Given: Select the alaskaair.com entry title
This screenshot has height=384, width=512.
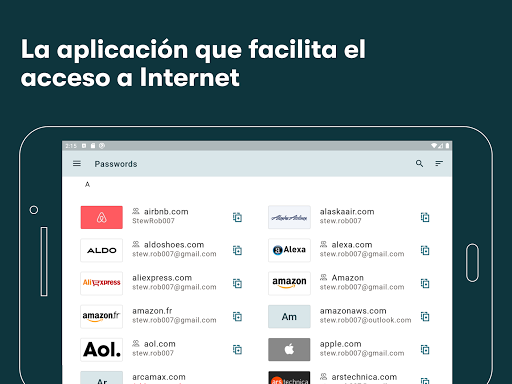Looking at the screenshot, I should 347,212.
